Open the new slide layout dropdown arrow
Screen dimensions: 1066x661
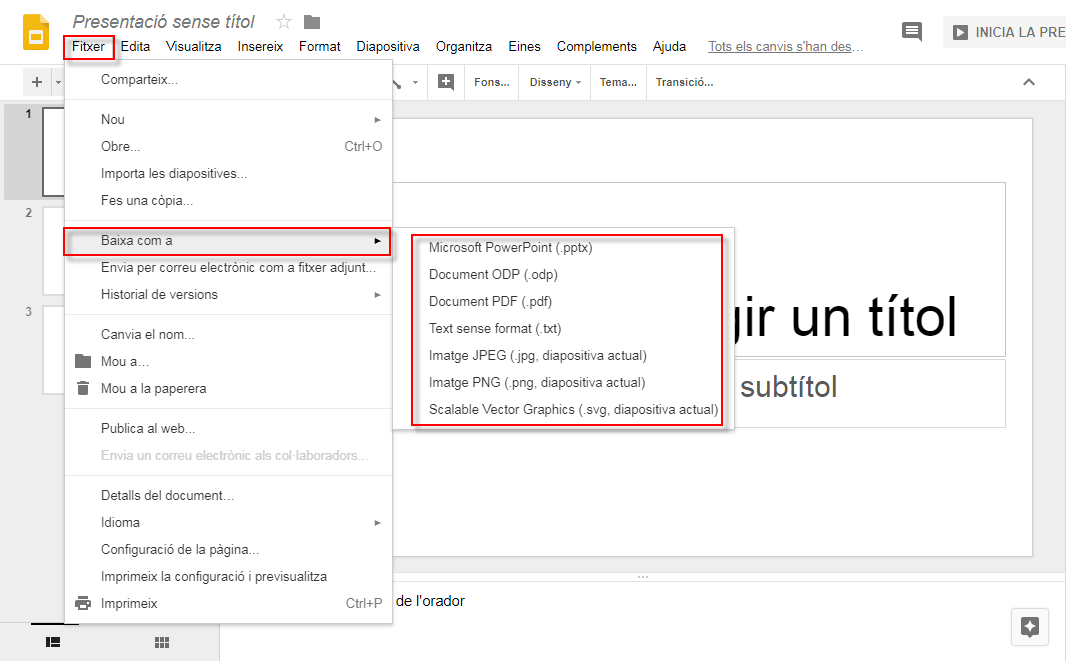[58, 82]
